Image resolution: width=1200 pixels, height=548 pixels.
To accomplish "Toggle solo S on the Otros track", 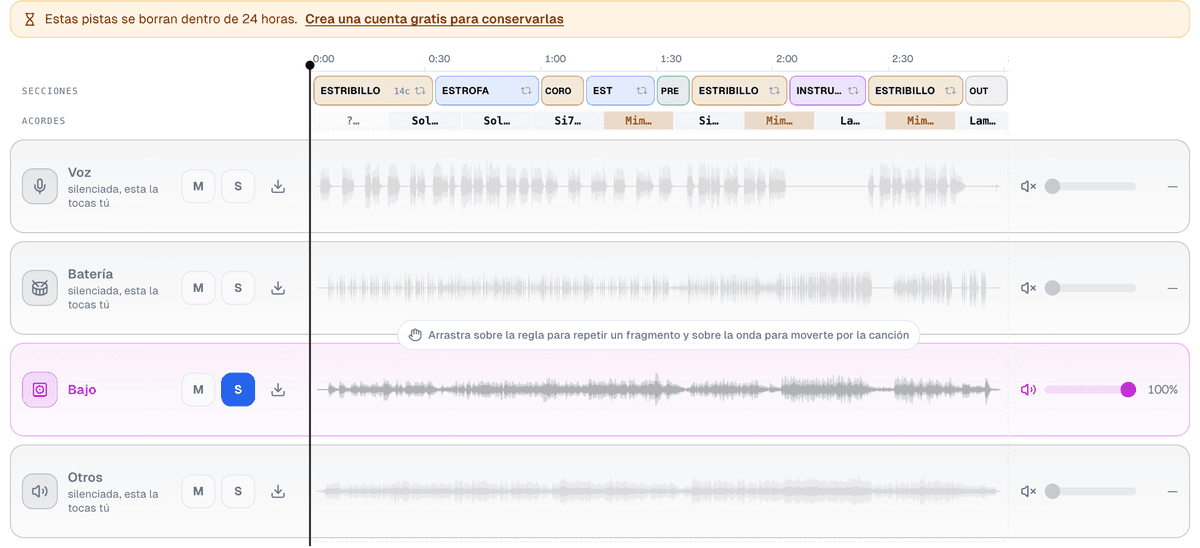I will click(x=238, y=491).
